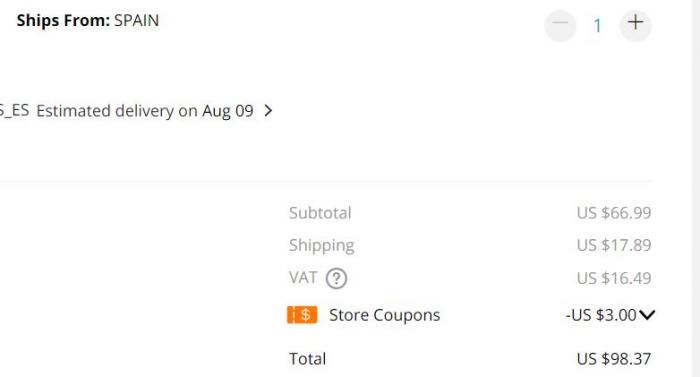This screenshot has width=700, height=377.
Task: Decrease quantity with the minus button
Action: click(560, 25)
